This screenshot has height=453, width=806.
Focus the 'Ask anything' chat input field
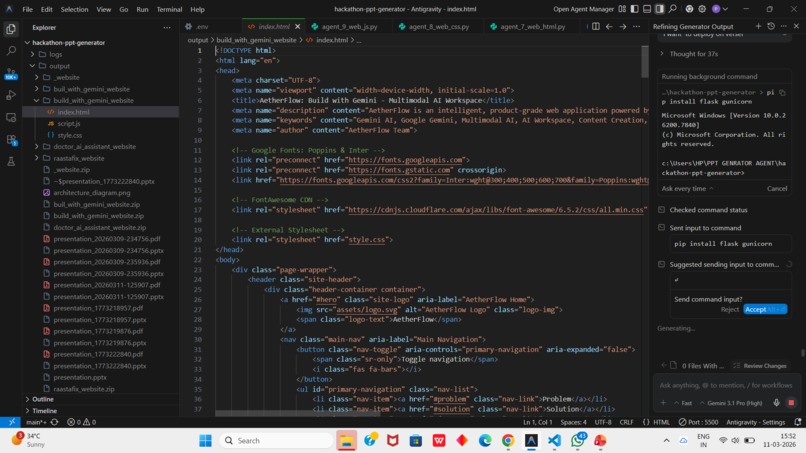tap(725, 385)
